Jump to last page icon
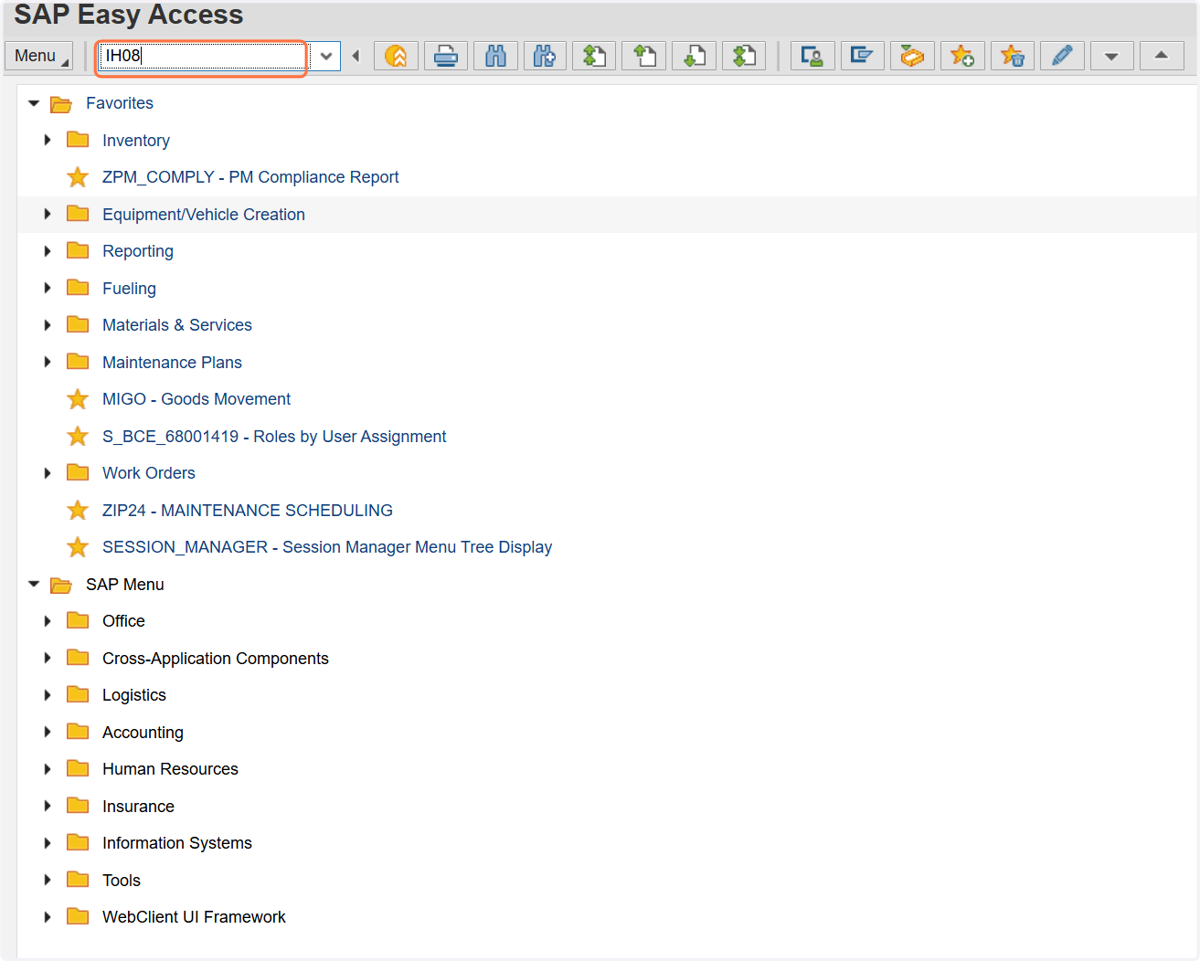 click(743, 56)
